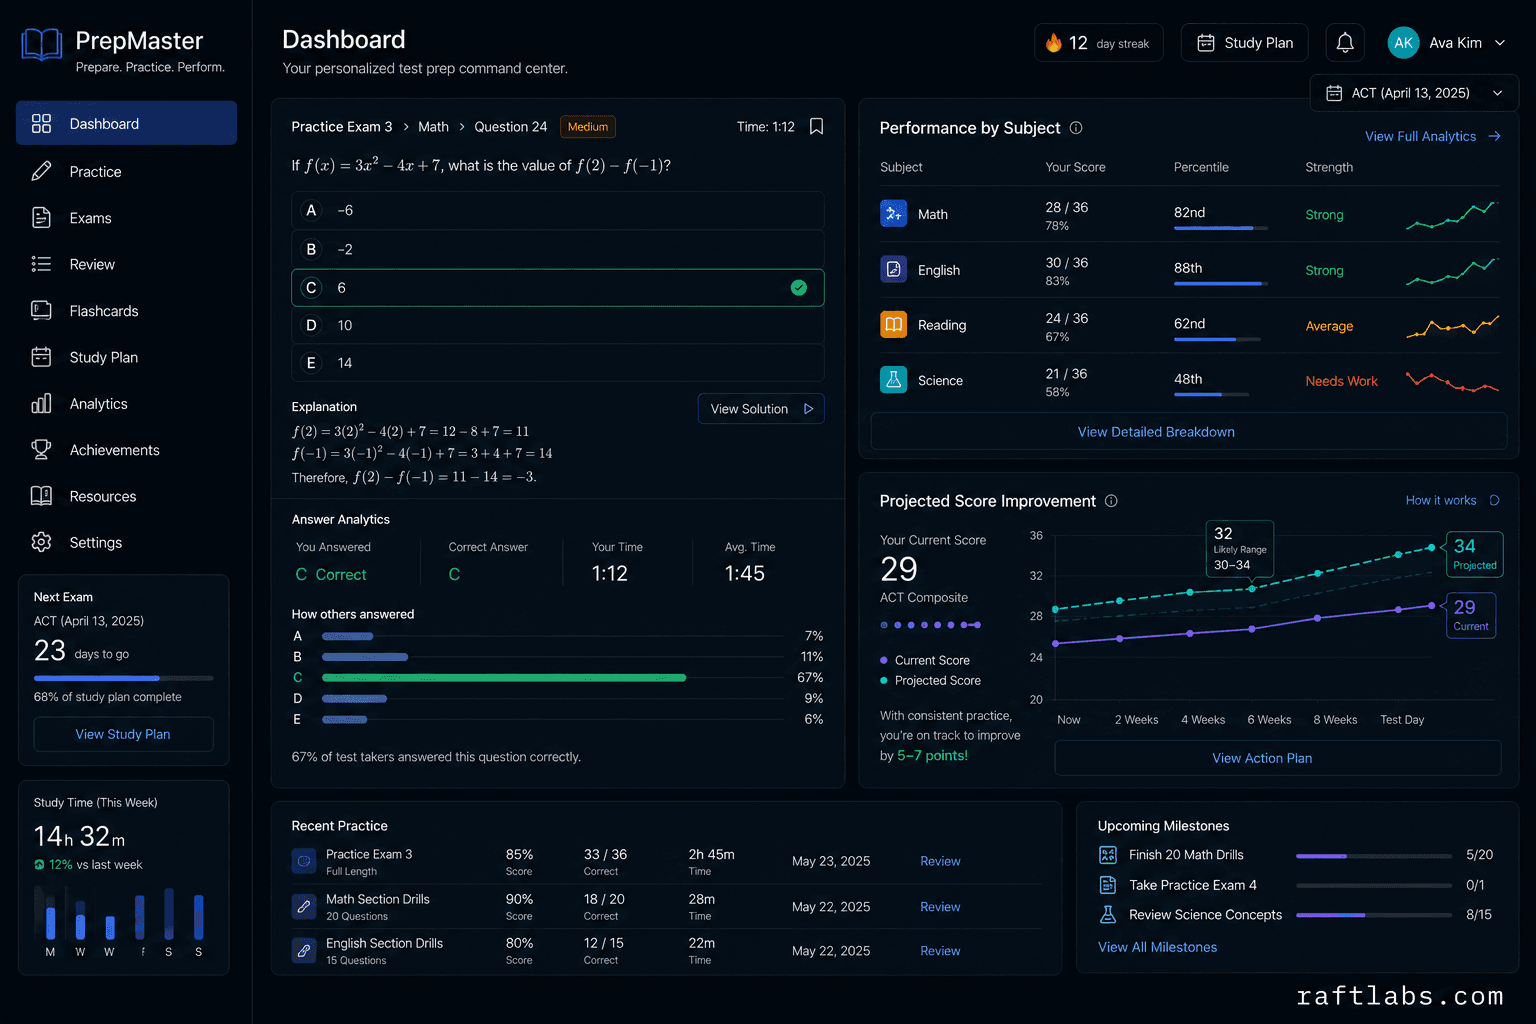
Task: Click the Practice Exam 3 breadcrumb
Action: click(342, 127)
